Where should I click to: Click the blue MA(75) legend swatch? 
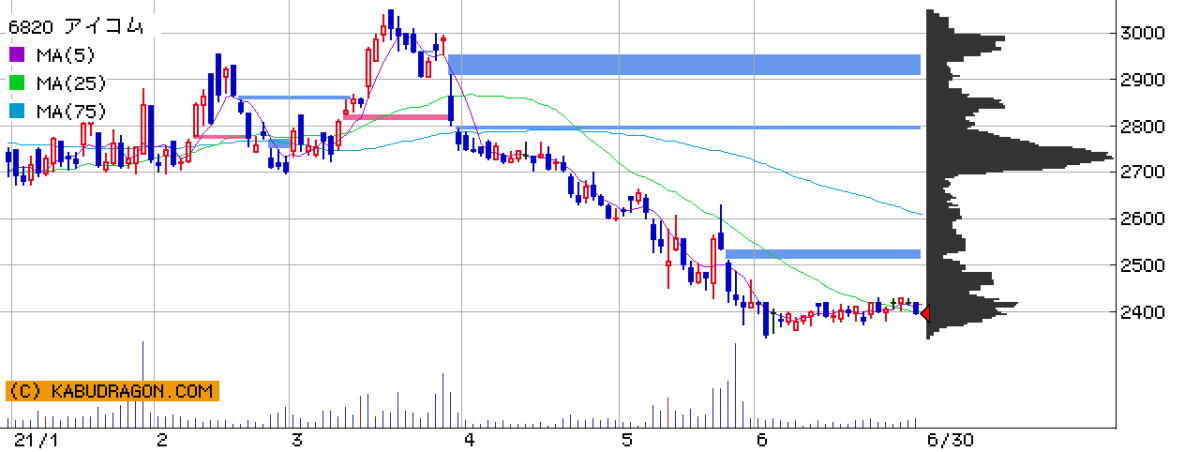pos(15,110)
